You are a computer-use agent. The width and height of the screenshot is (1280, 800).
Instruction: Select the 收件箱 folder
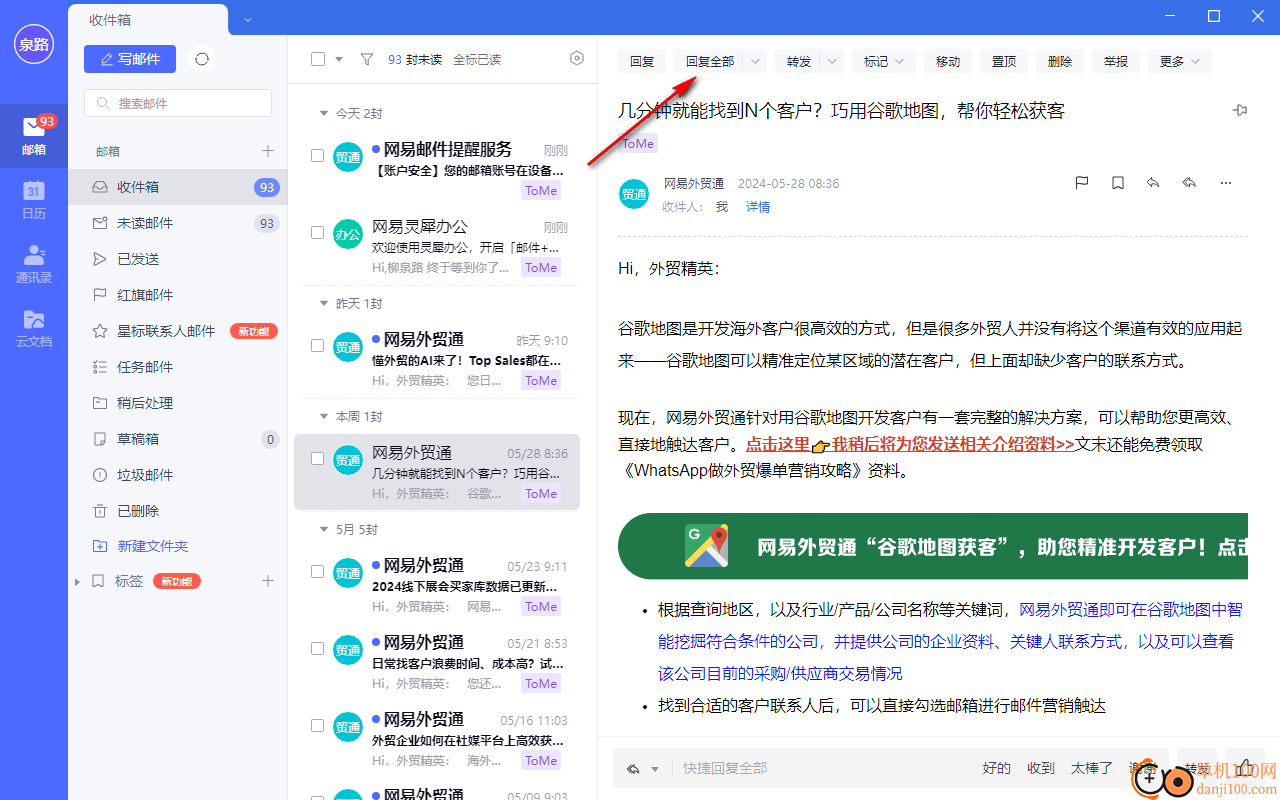coord(178,187)
